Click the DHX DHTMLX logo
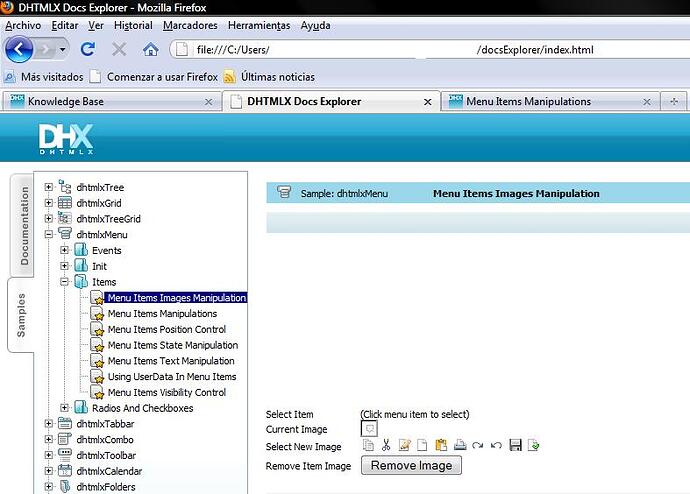Screen dimensions: 690x494 66,139
